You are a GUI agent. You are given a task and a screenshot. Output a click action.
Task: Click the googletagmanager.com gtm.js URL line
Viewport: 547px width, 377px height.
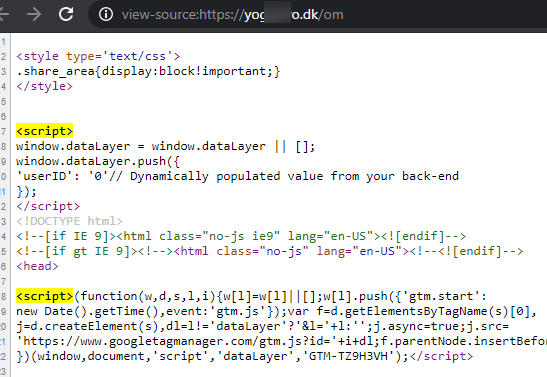click(x=282, y=341)
